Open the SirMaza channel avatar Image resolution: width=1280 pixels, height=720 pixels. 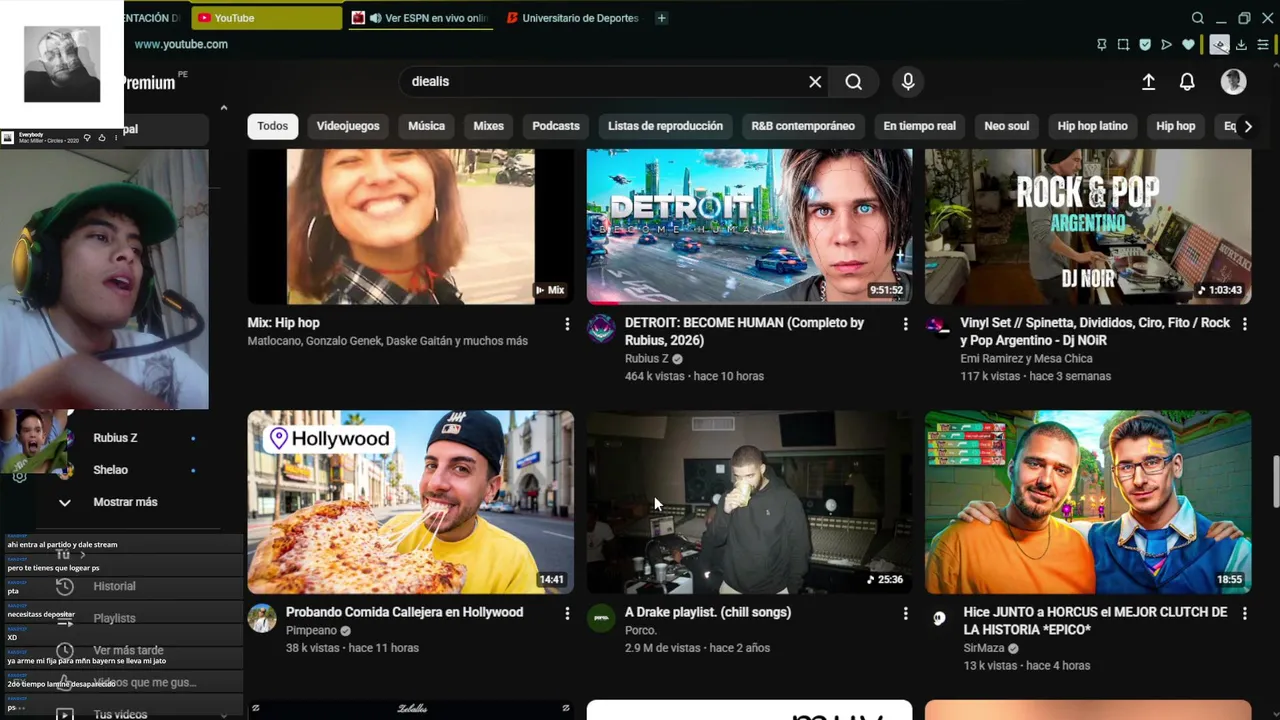(939, 618)
